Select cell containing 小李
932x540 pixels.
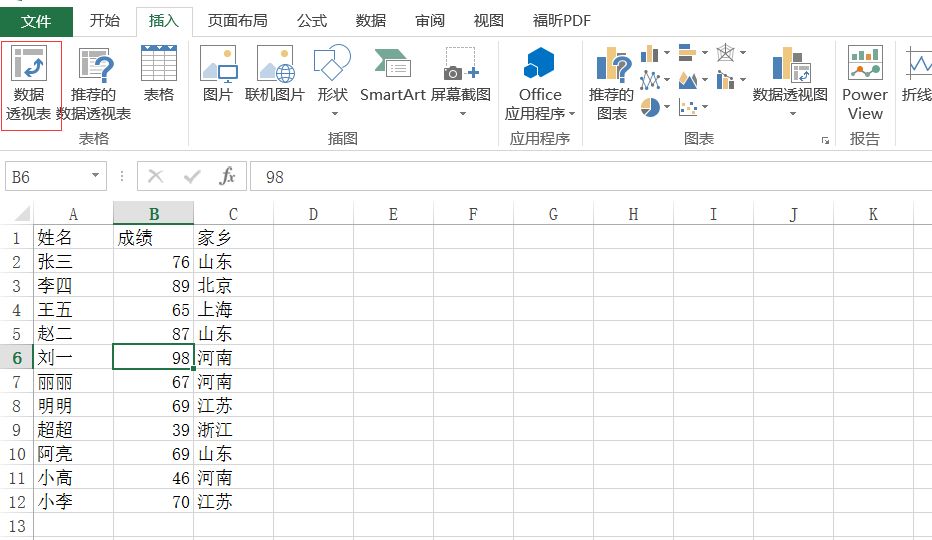(73, 501)
